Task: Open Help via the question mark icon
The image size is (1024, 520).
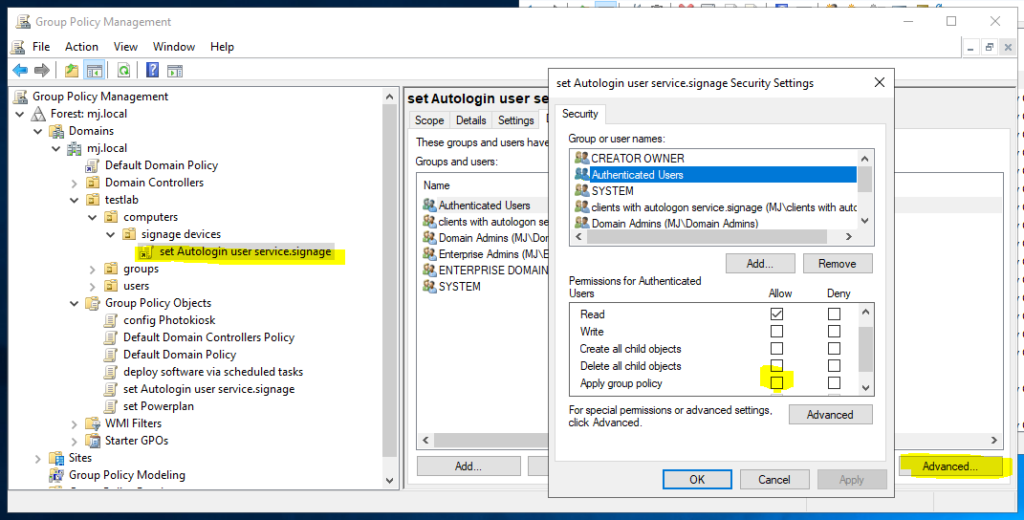Action: click(152, 70)
